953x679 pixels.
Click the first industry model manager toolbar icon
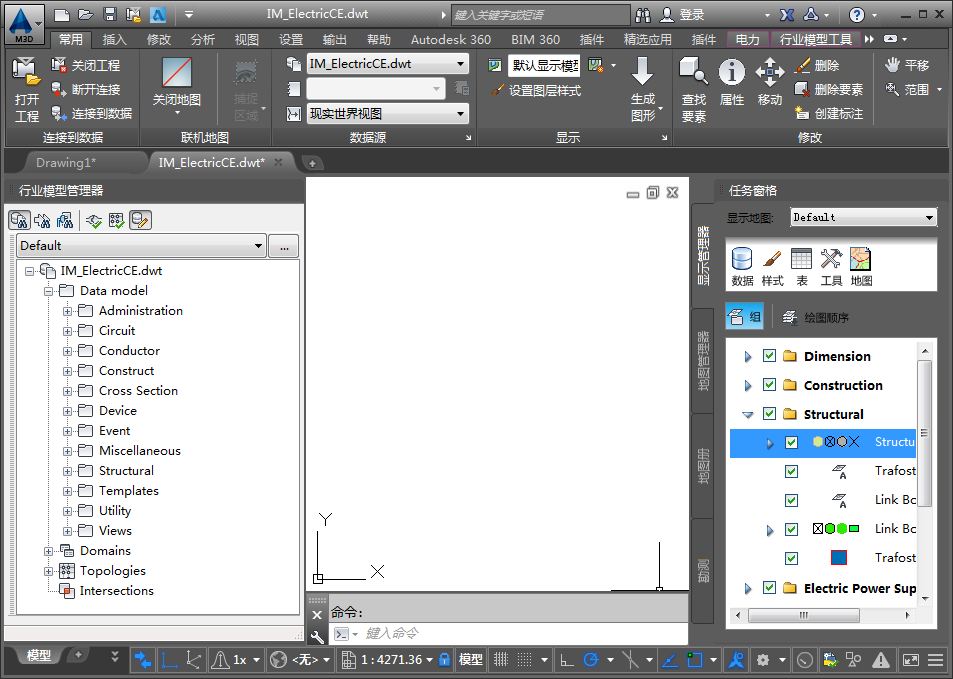point(19,220)
